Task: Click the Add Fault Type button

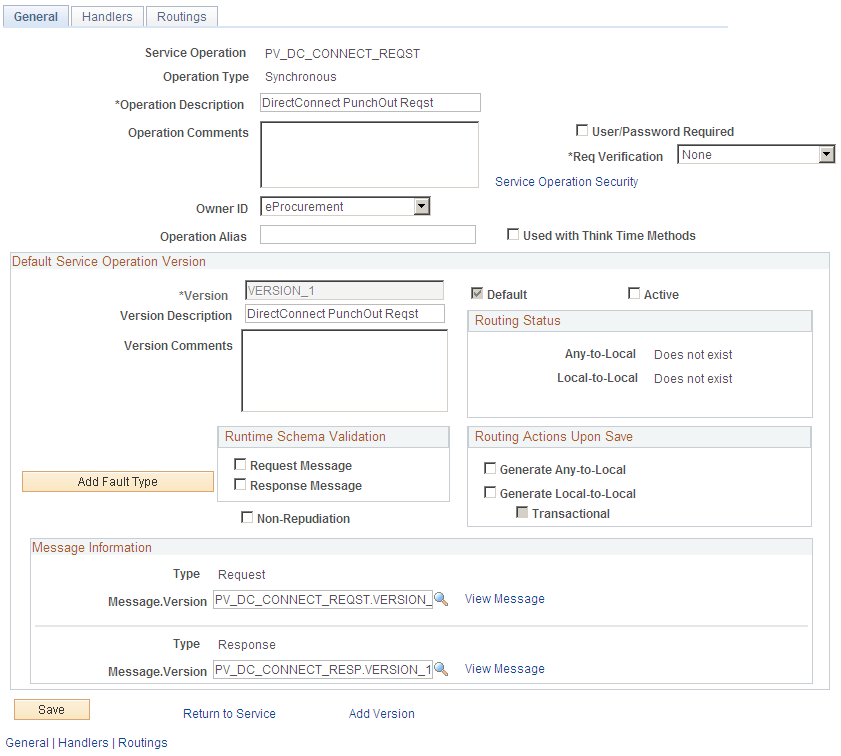Action: click(117, 481)
